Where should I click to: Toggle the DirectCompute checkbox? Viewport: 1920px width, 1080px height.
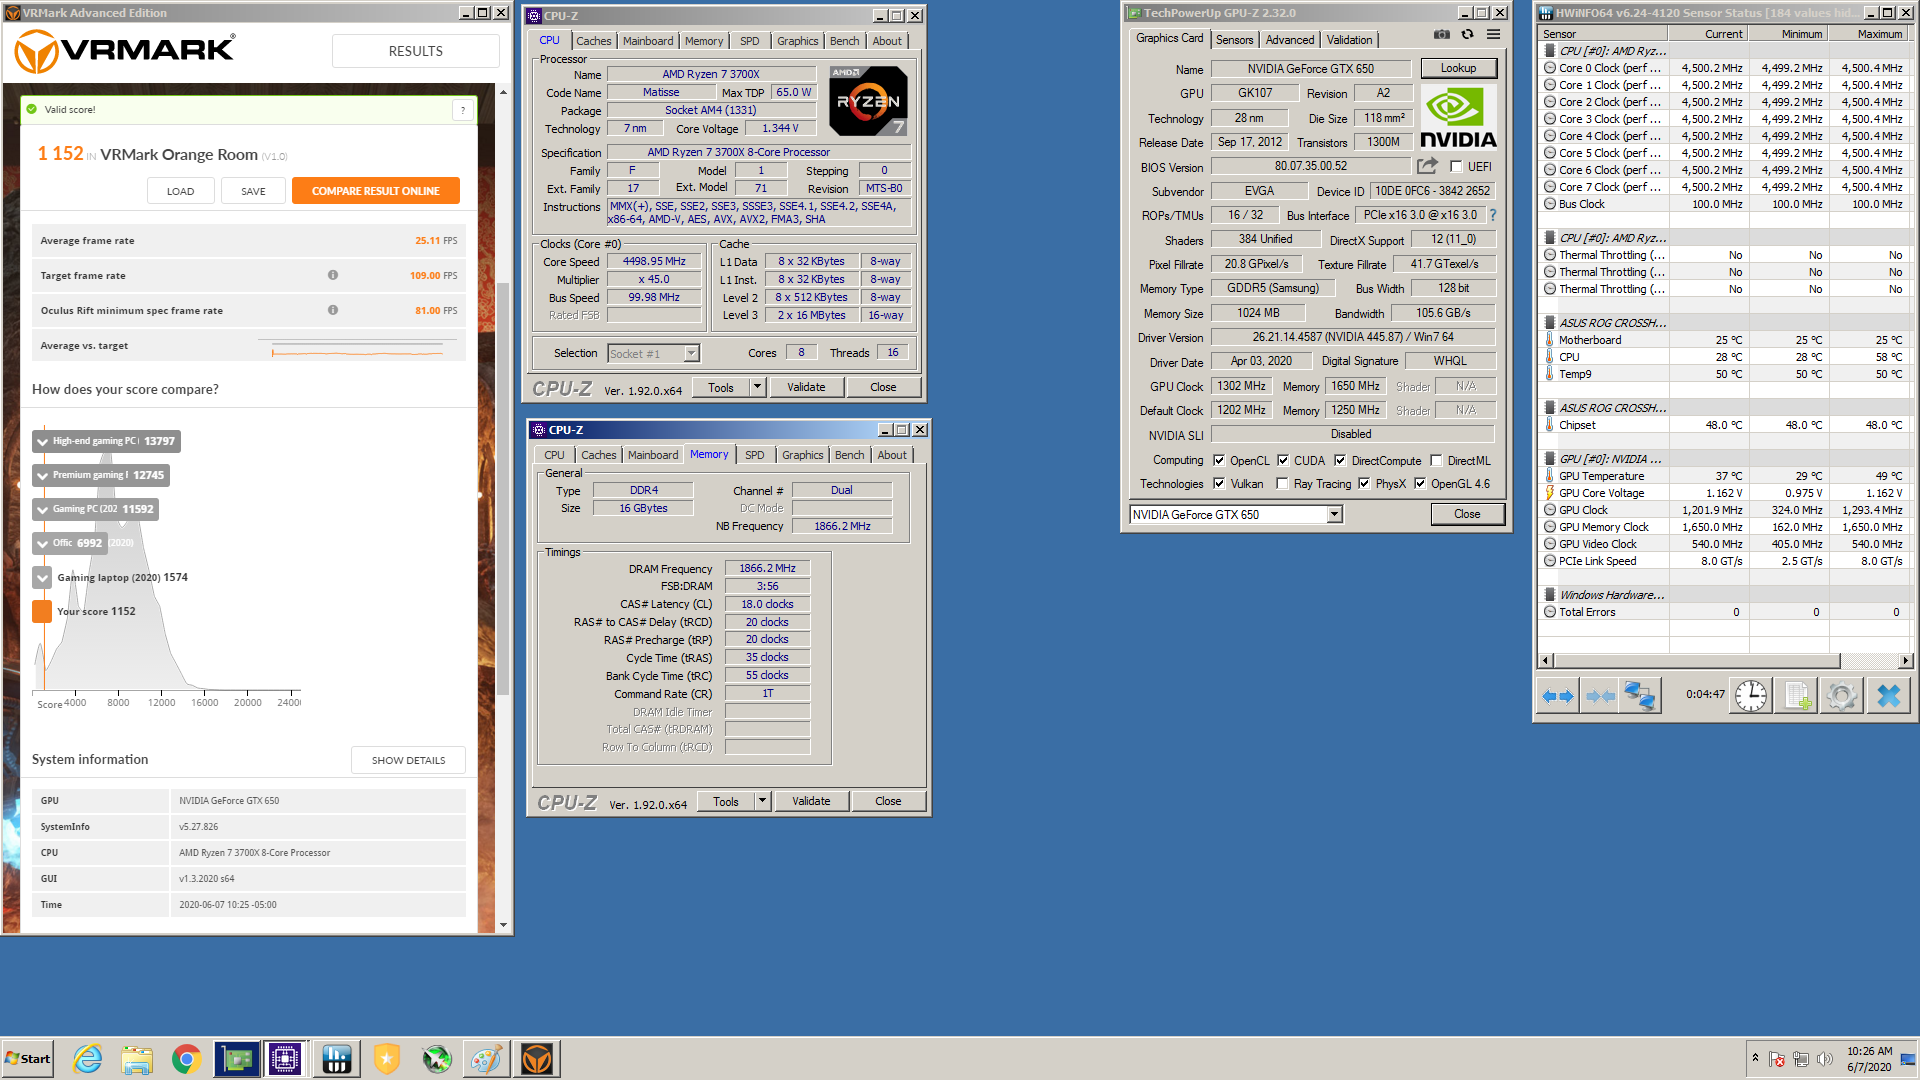[x=1340, y=461]
